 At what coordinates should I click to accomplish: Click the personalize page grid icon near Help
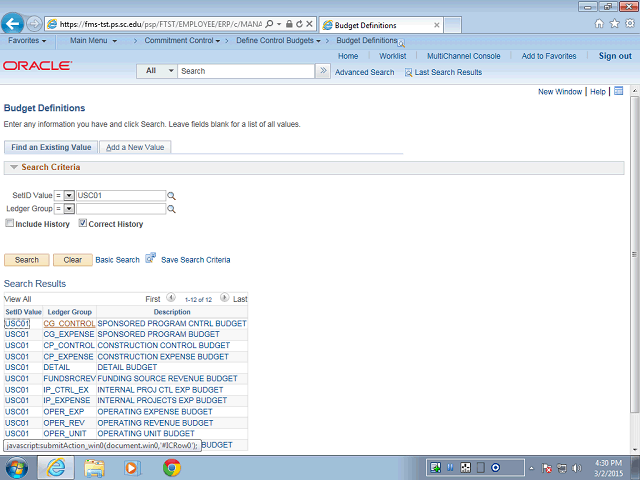[x=619, y=91]
